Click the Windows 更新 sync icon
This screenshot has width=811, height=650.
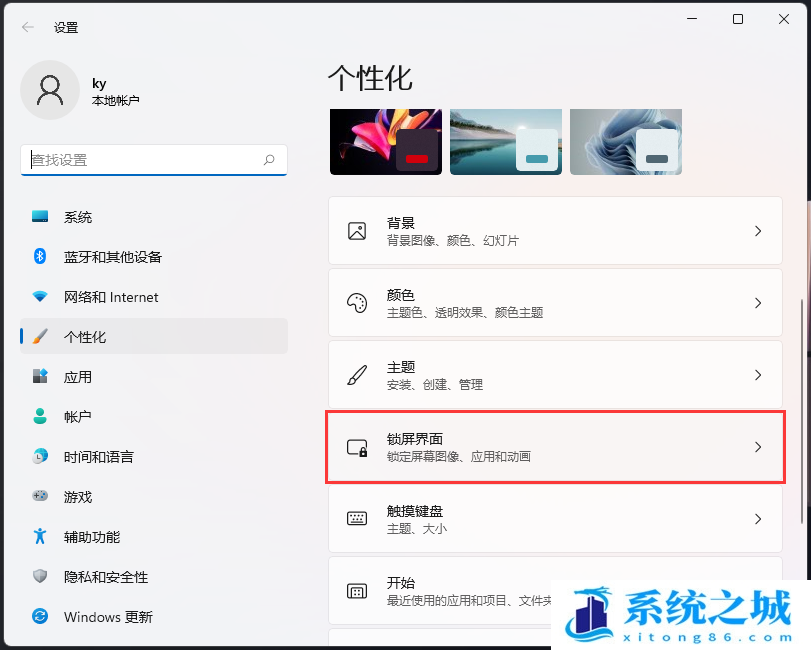pos(40,616)
